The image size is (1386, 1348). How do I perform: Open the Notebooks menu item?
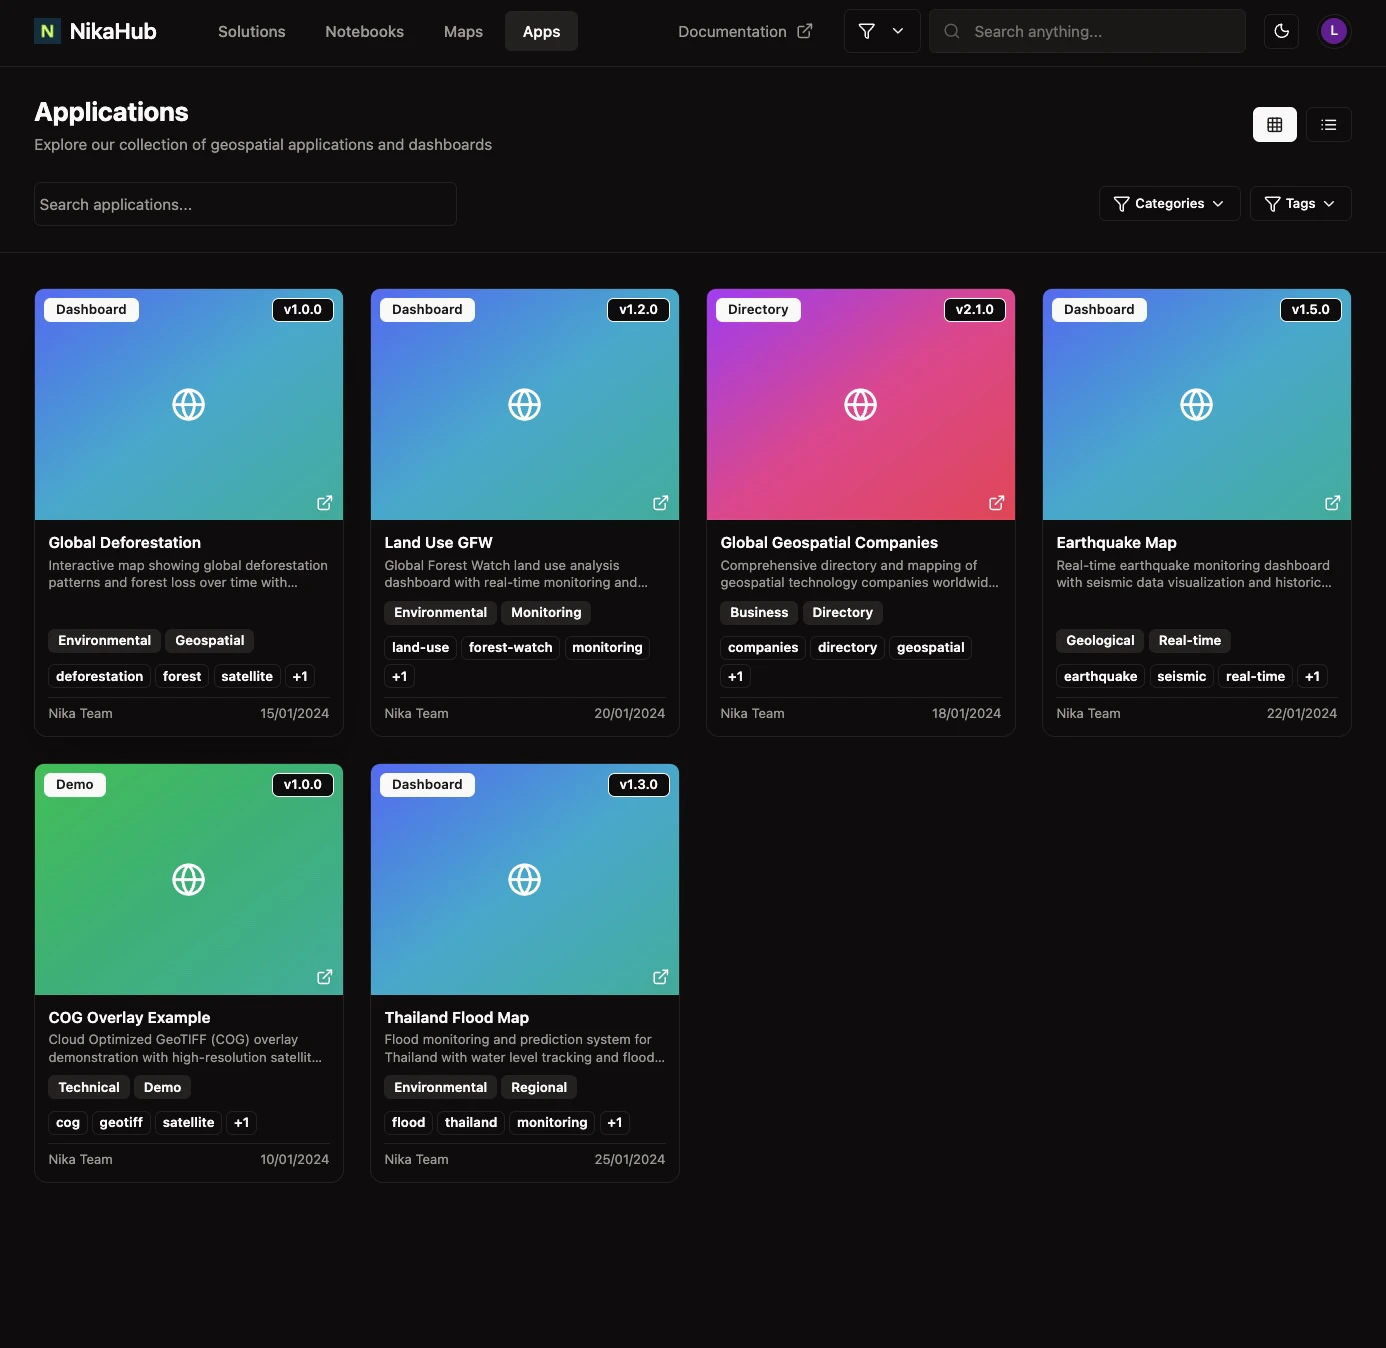tap(364, 31)
